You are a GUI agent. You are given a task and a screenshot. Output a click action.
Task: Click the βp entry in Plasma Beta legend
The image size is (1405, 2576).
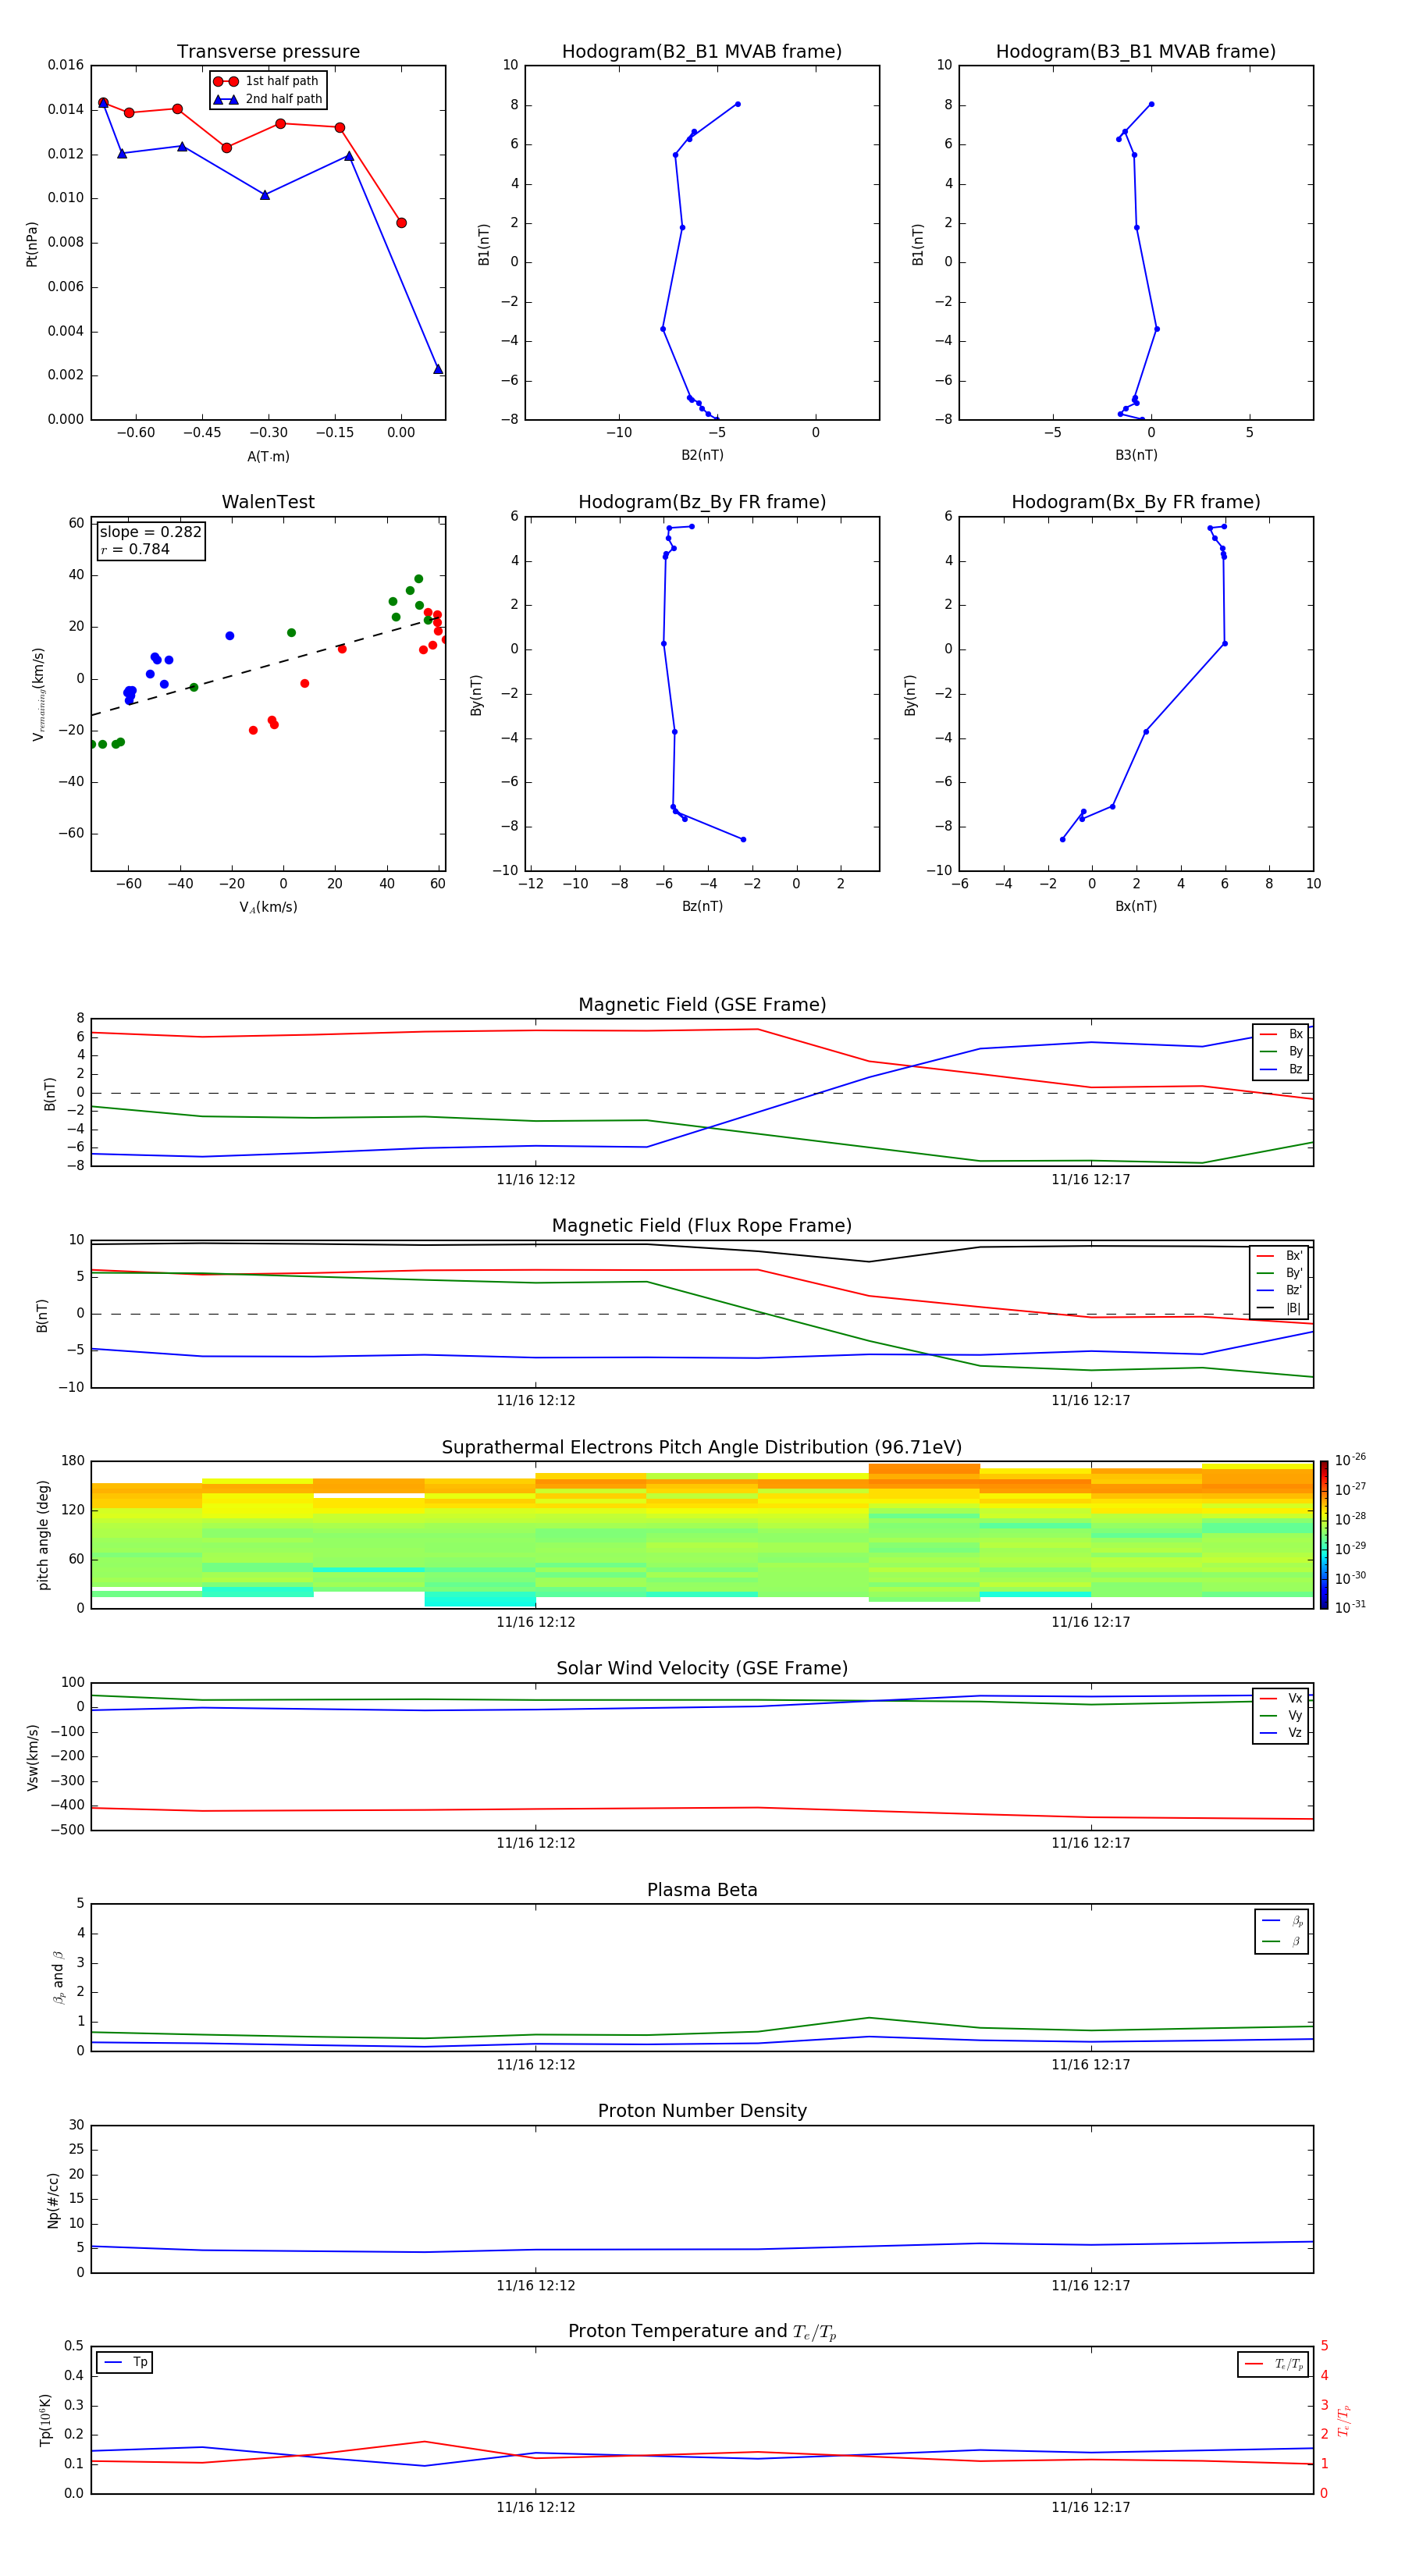1282,1921
